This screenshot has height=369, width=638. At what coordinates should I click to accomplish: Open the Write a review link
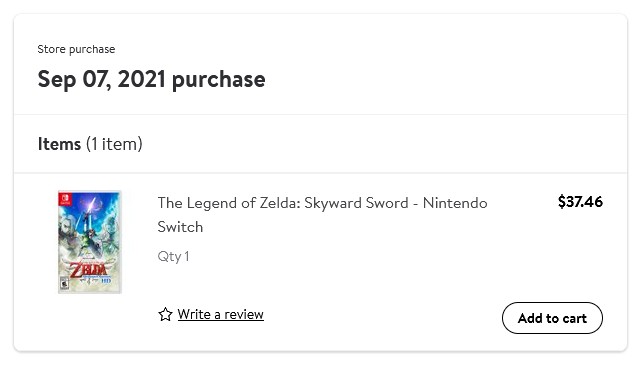pos(221,314)
